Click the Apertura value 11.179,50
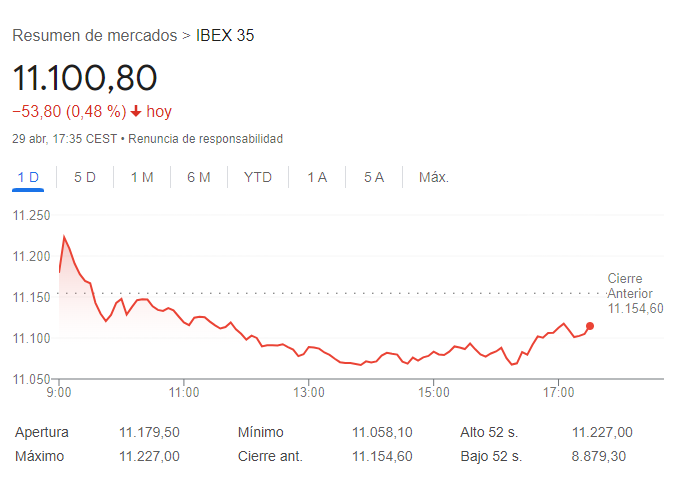Screen dimensions: 680x477 tap(149, 432)
